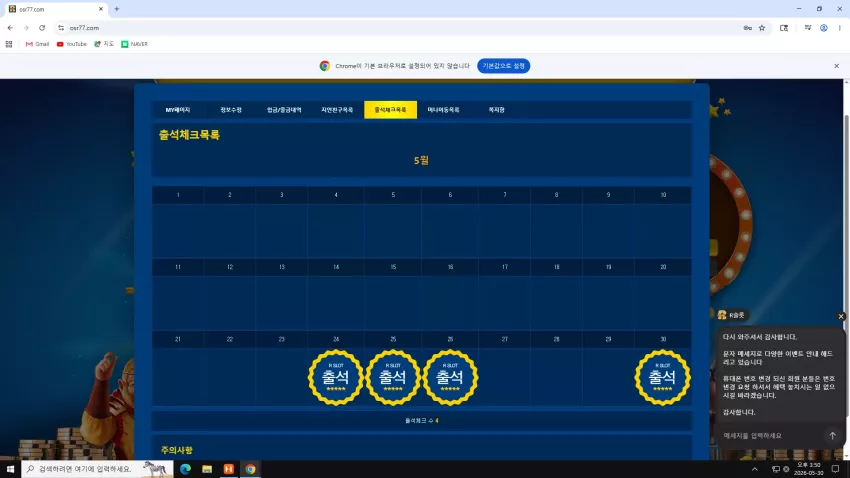
Task: Click calendar day 27 header cell
Action: tap(505, 339)
